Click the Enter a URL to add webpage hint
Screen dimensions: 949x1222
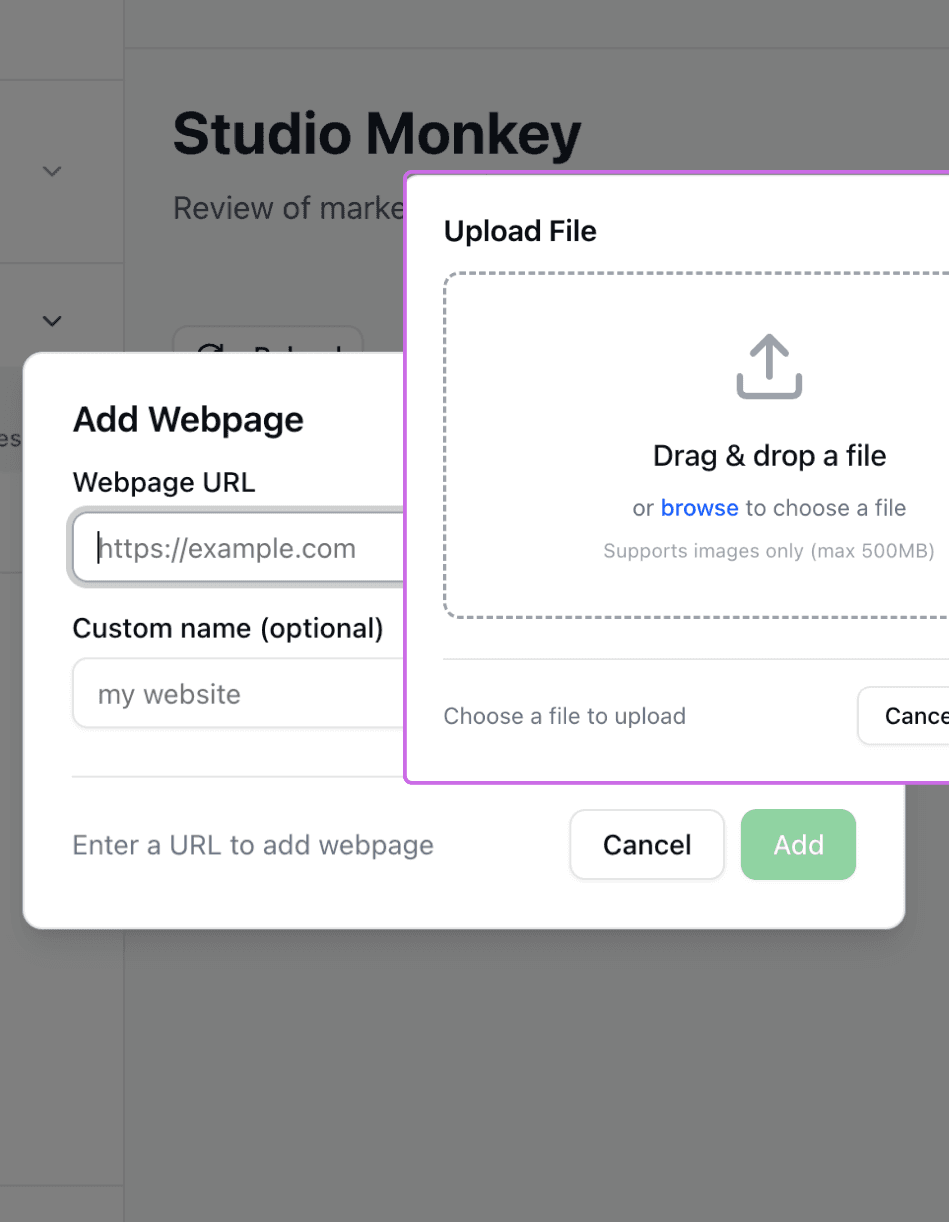[252, 845]
